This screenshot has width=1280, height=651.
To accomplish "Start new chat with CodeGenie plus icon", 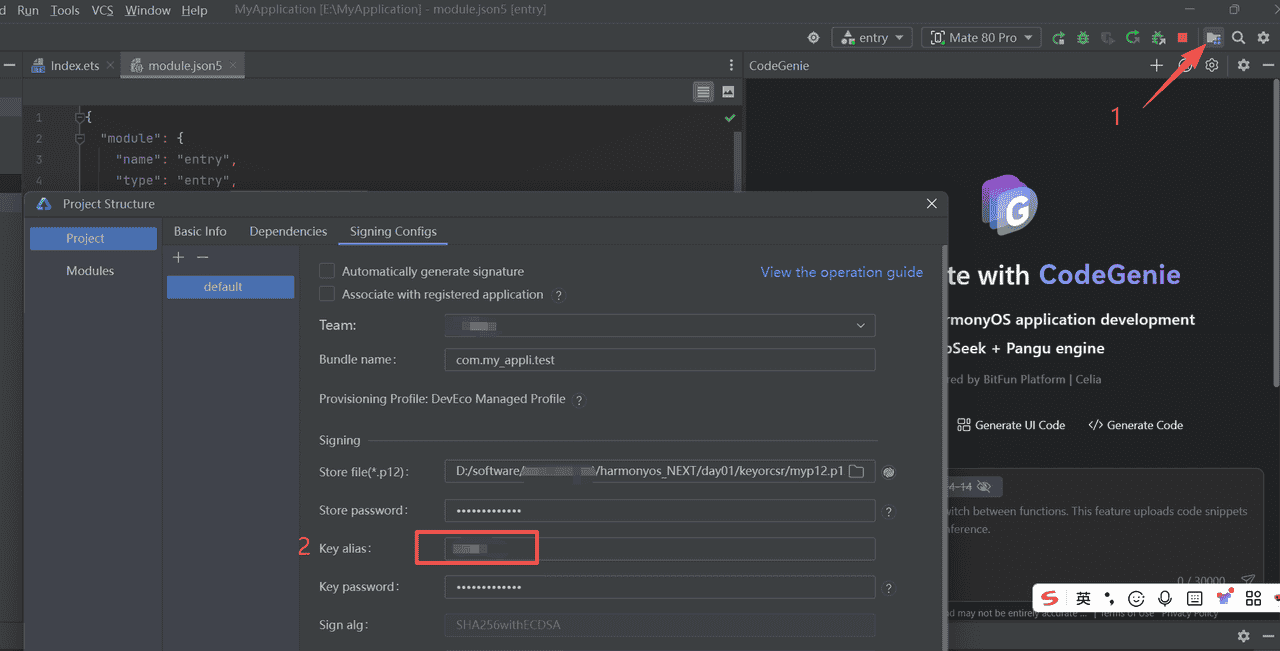I will (x=1156, y=66).
